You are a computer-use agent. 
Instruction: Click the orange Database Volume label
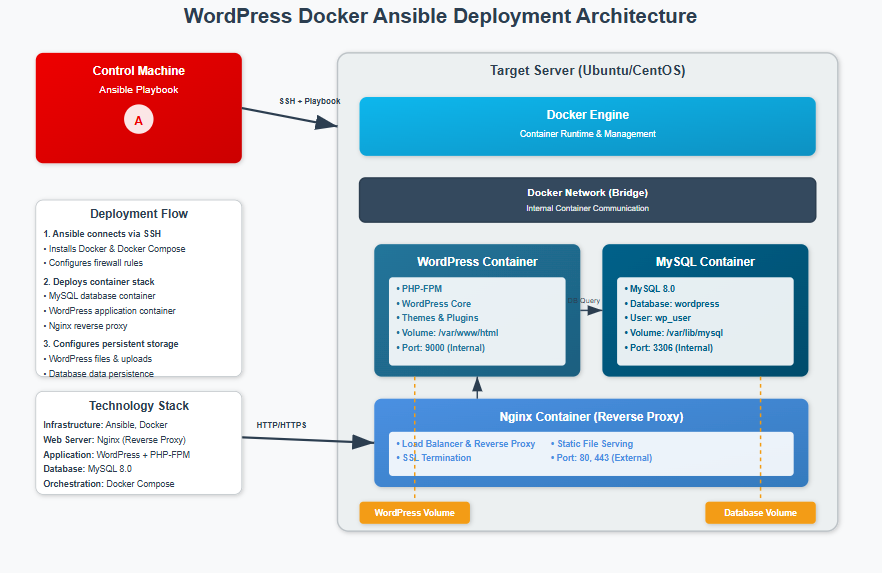pos(760,513)
